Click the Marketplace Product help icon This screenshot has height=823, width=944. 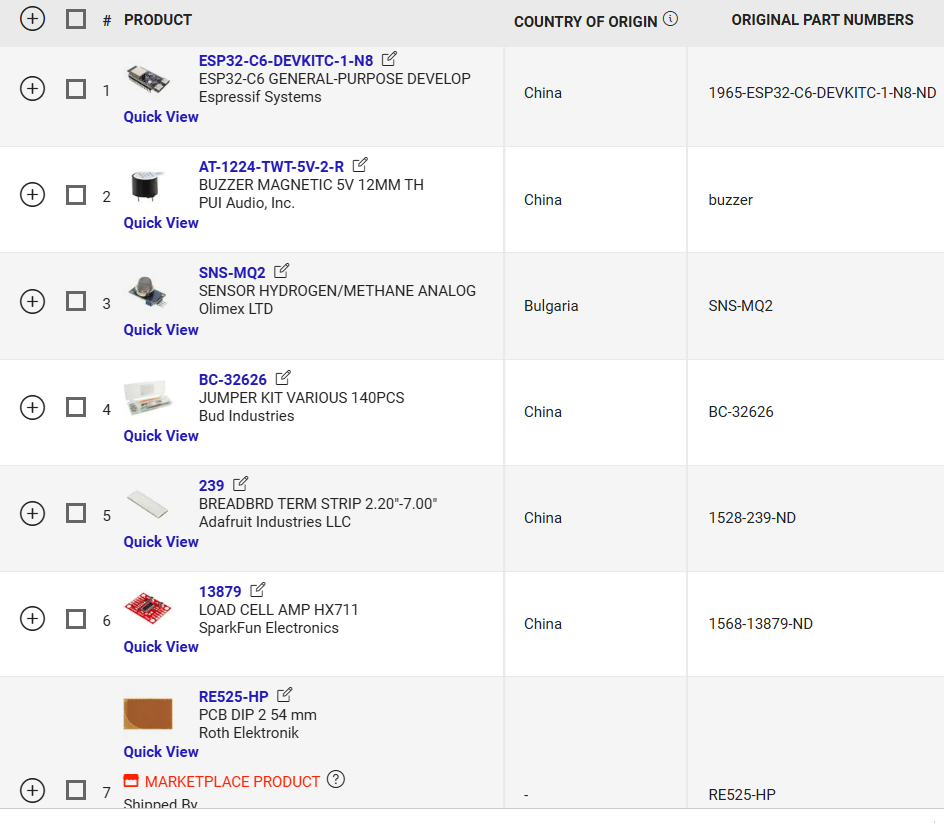336,779
